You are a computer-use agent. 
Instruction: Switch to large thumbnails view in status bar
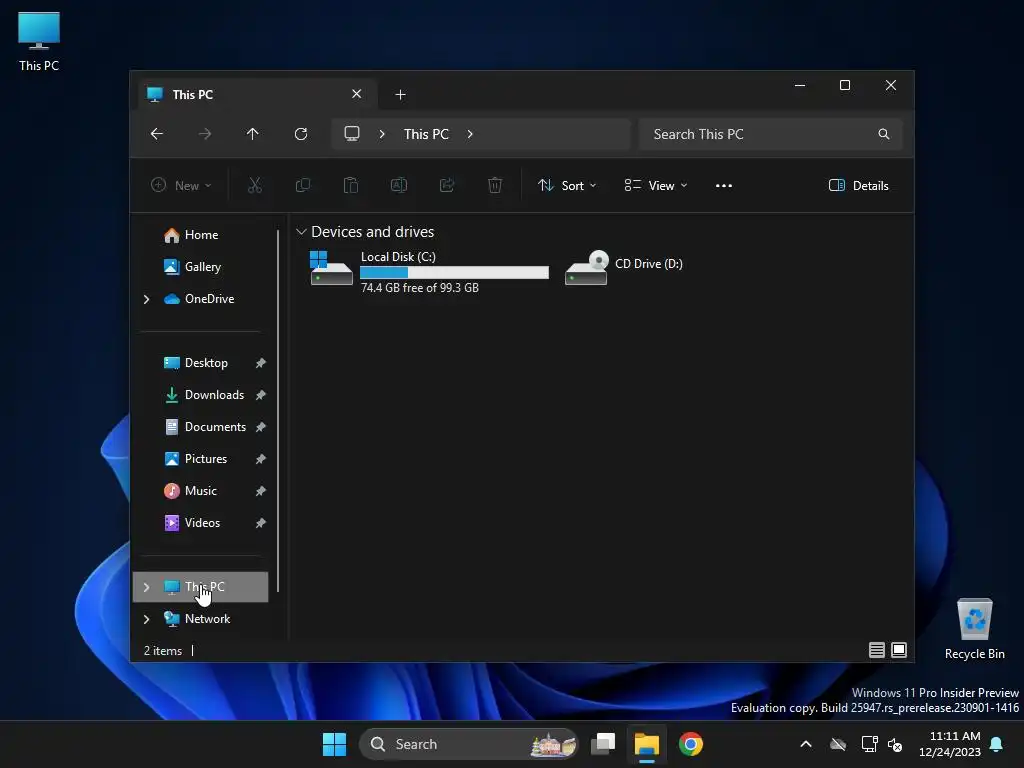point(899,650)
